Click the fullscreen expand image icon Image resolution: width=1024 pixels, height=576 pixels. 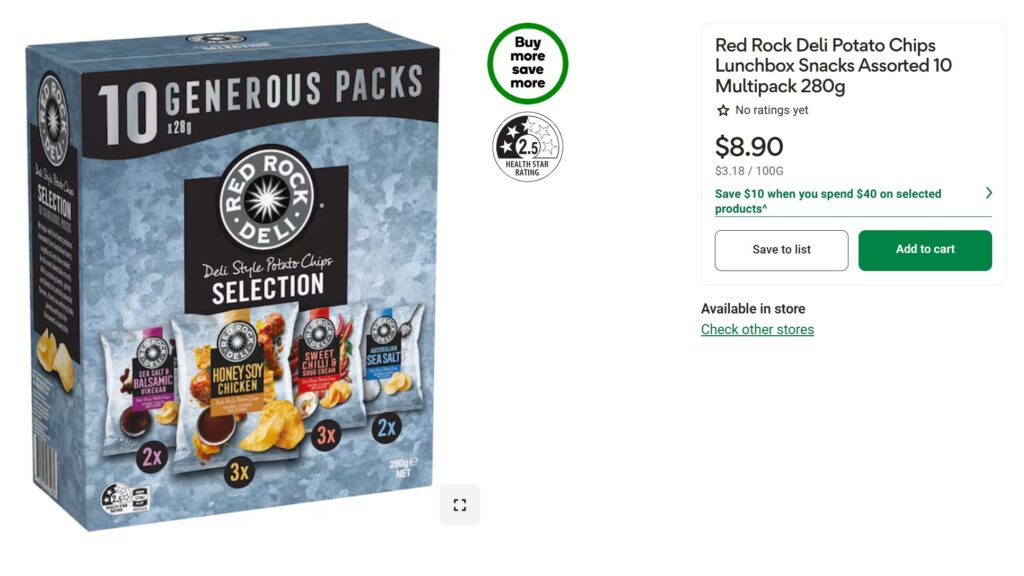point(460,505)
